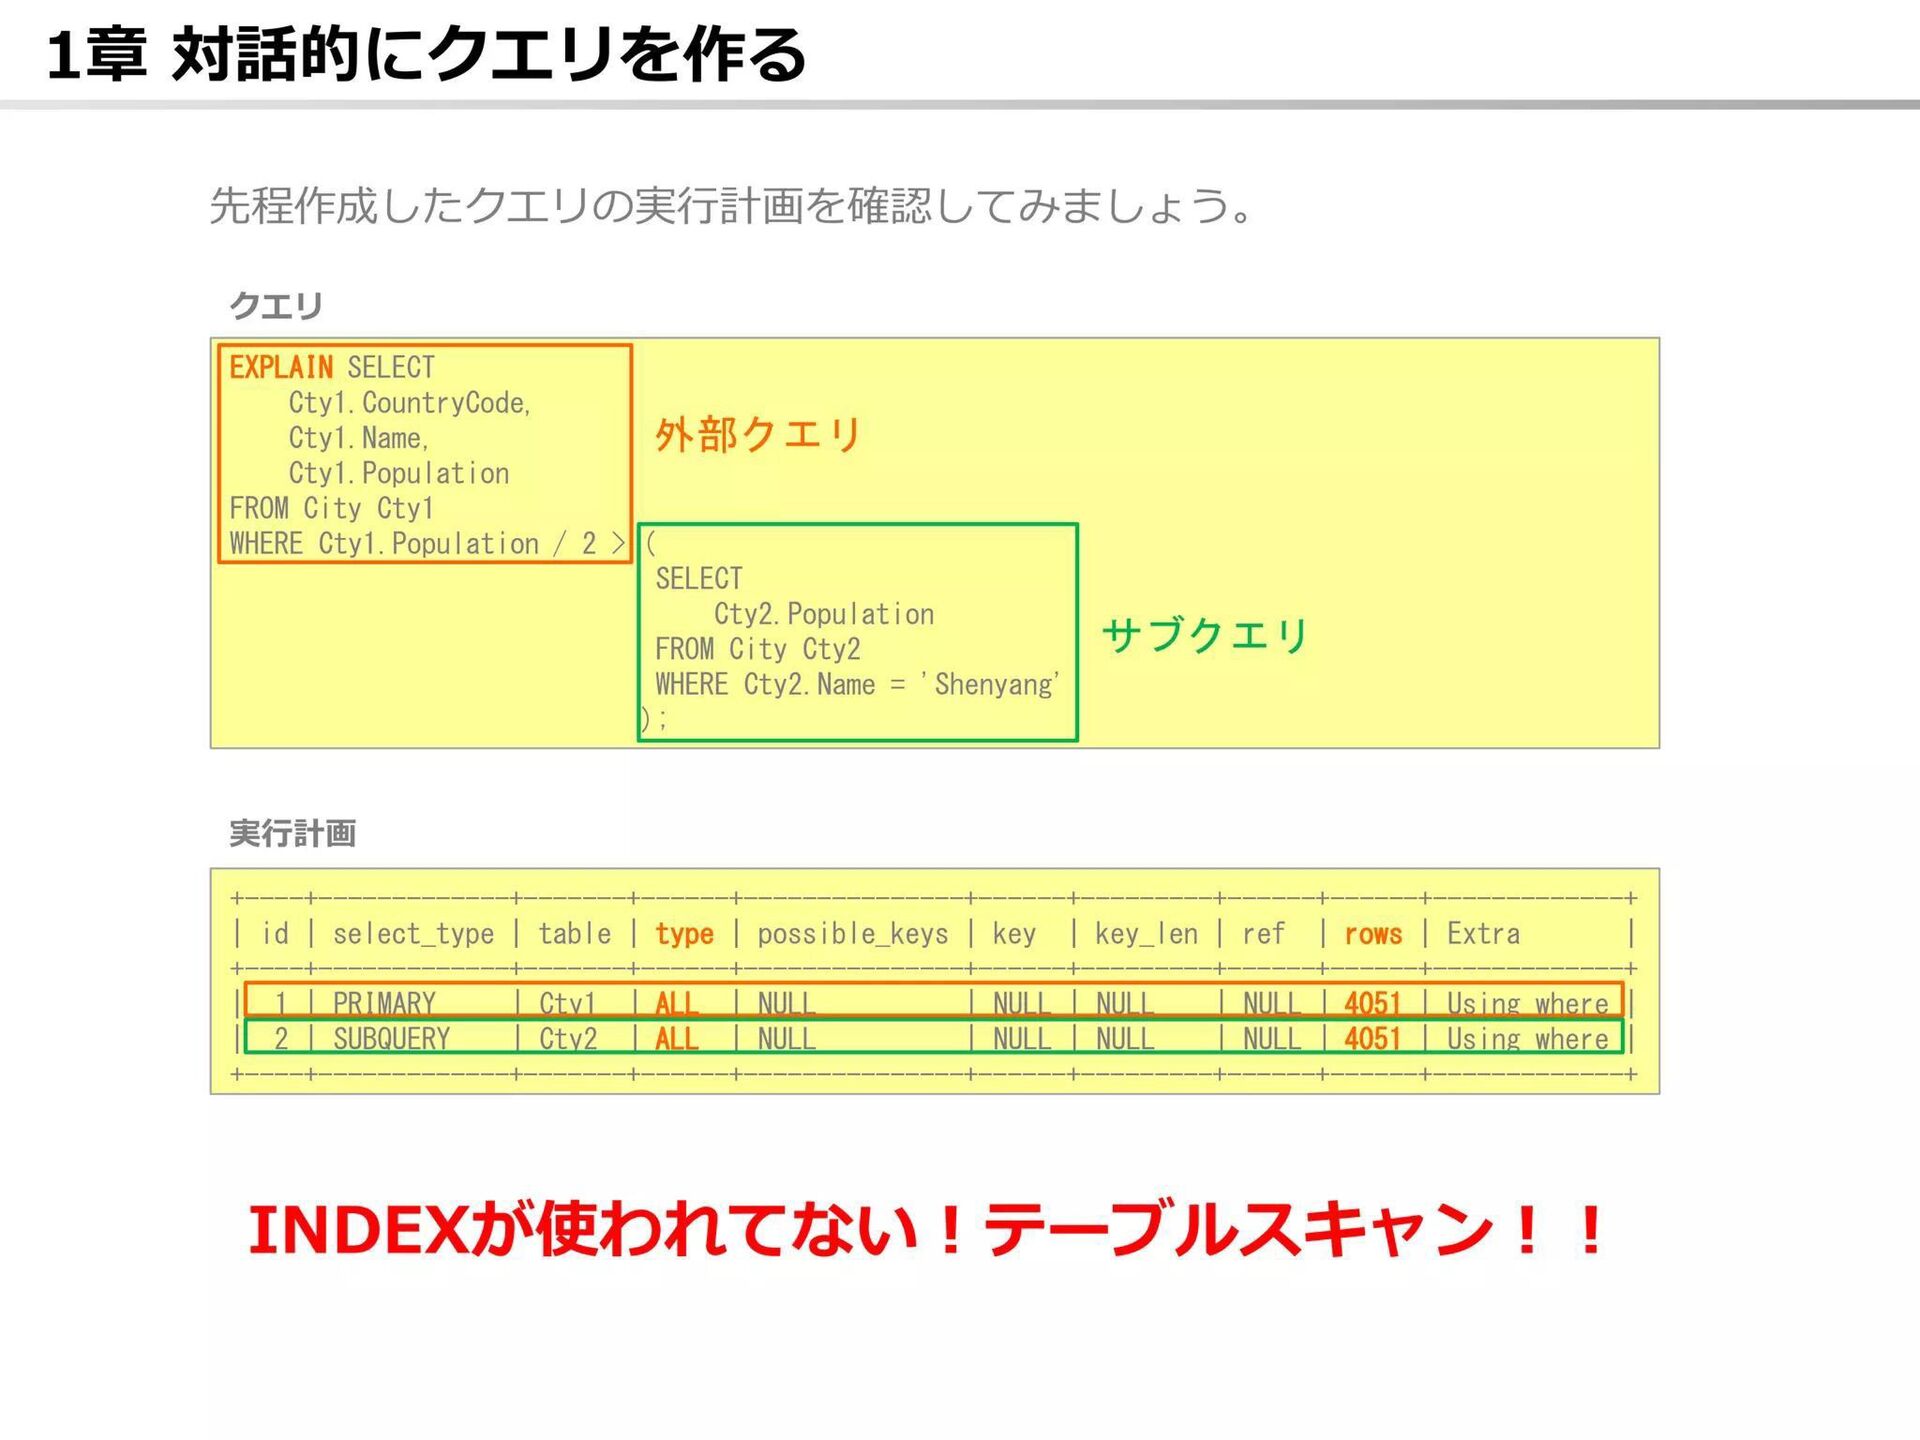Click the orange 'type' column header
Screen dimensions: 1920x1440
pyautogui.click(x=684, y=934)
